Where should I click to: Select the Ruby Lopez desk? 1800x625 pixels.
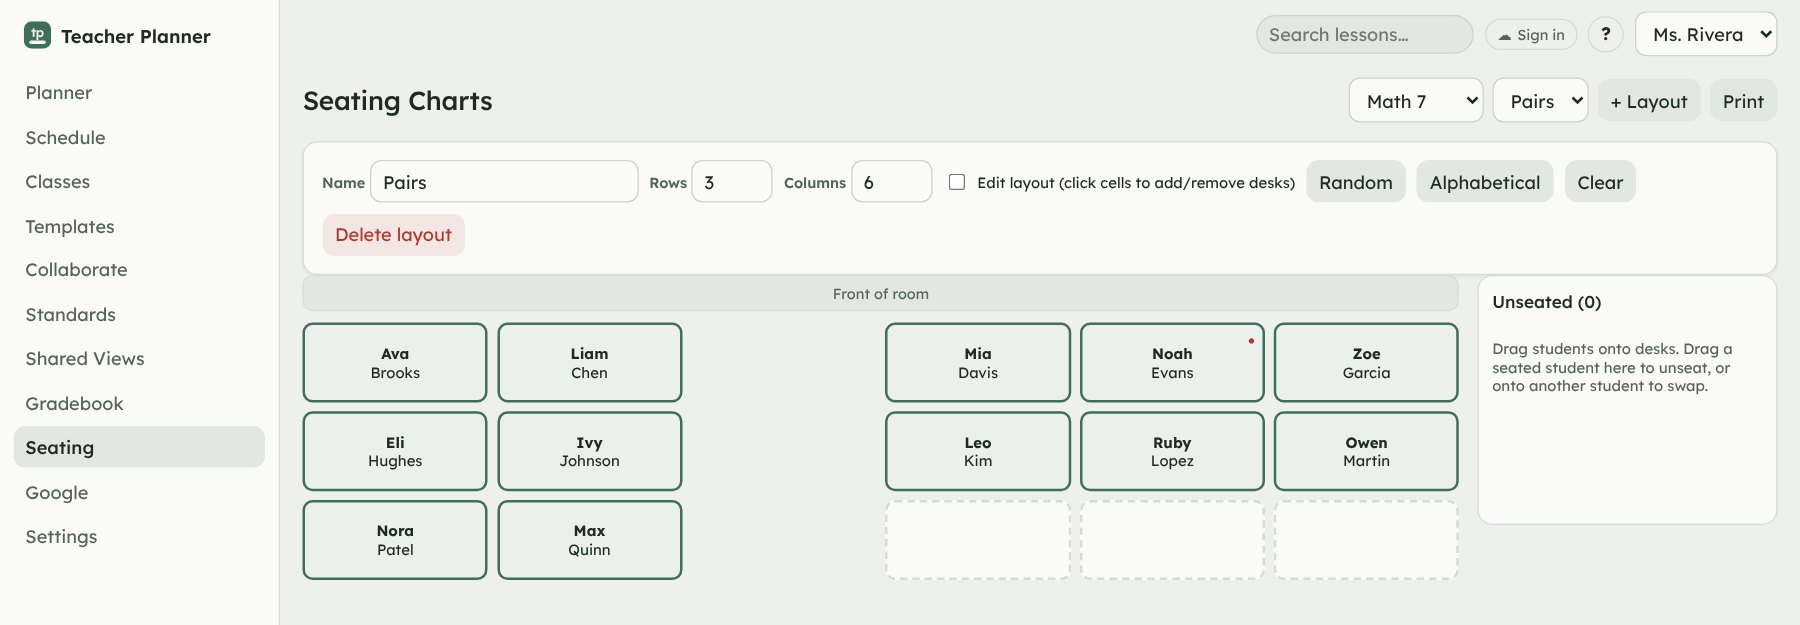1172,451
